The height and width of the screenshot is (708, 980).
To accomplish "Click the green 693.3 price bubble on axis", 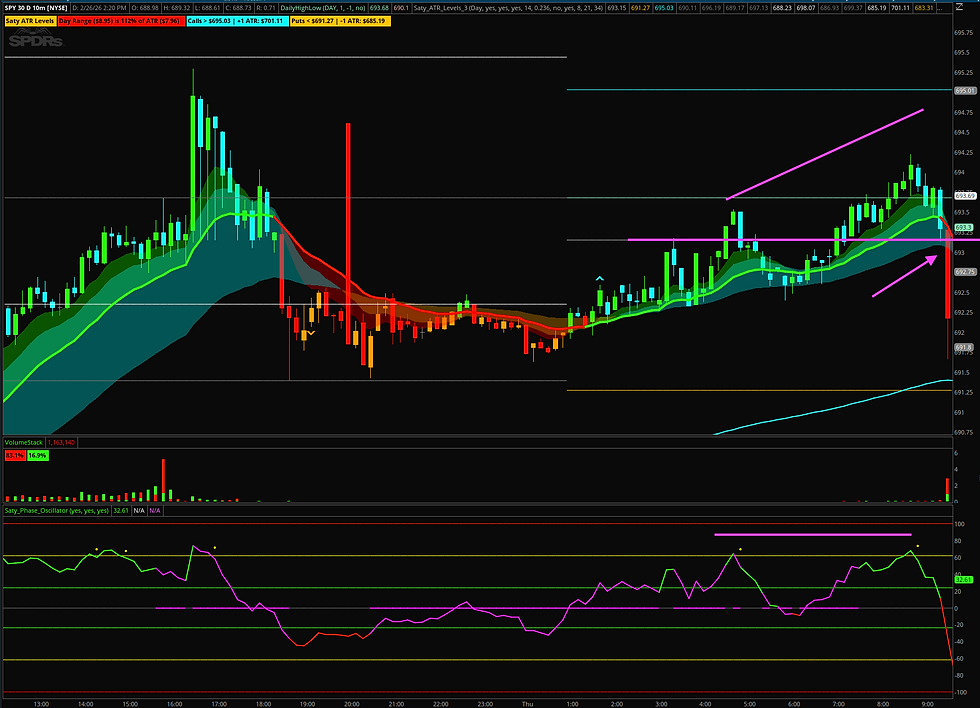I will click(x=963, y=227).
